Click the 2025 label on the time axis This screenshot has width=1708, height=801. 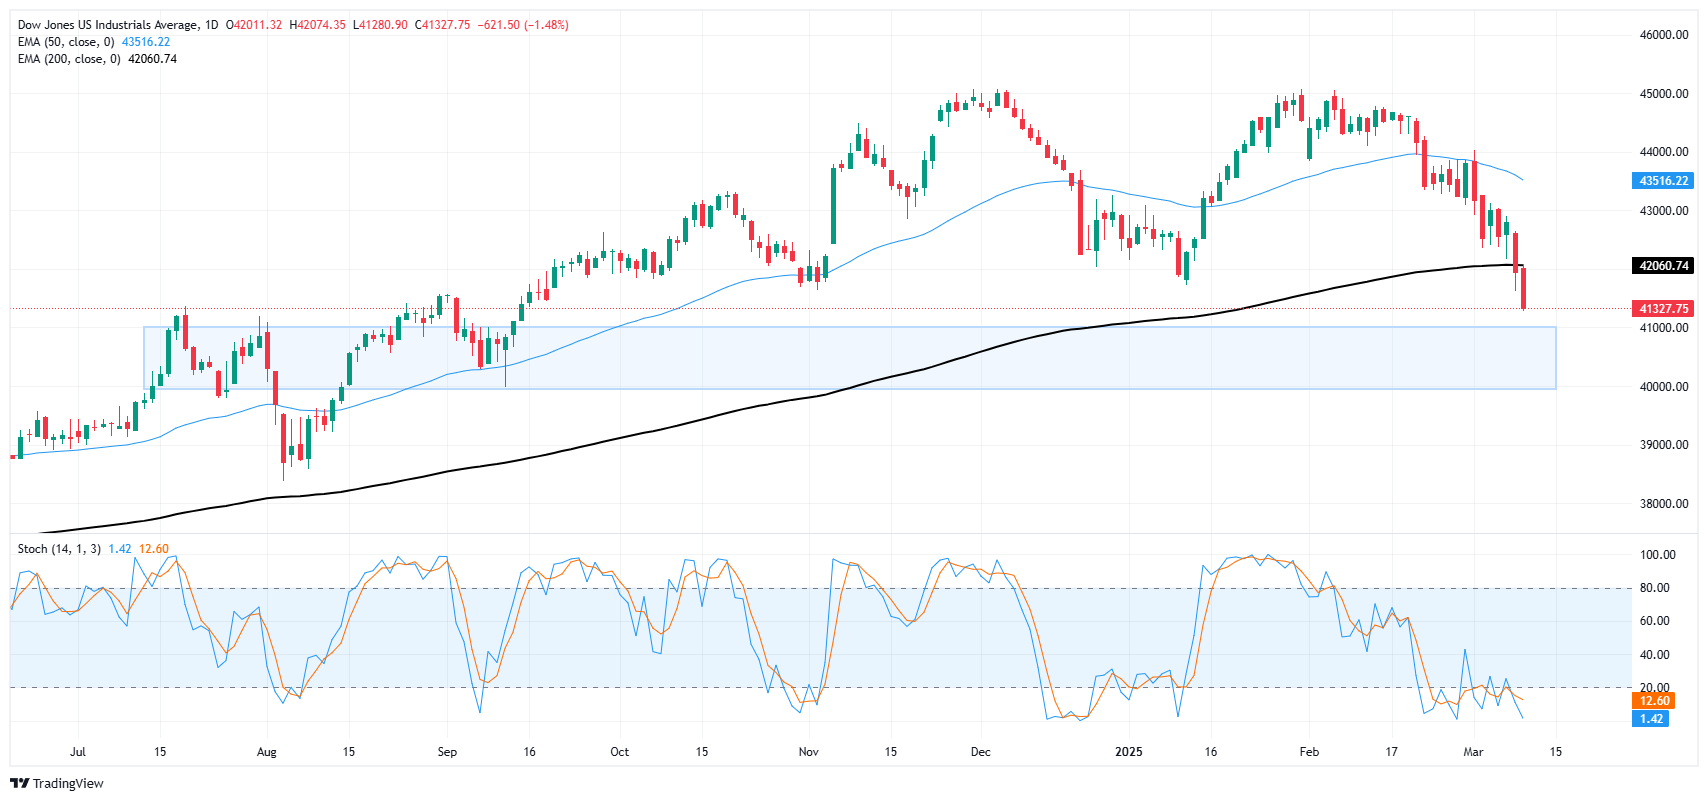pos(1128,752)
